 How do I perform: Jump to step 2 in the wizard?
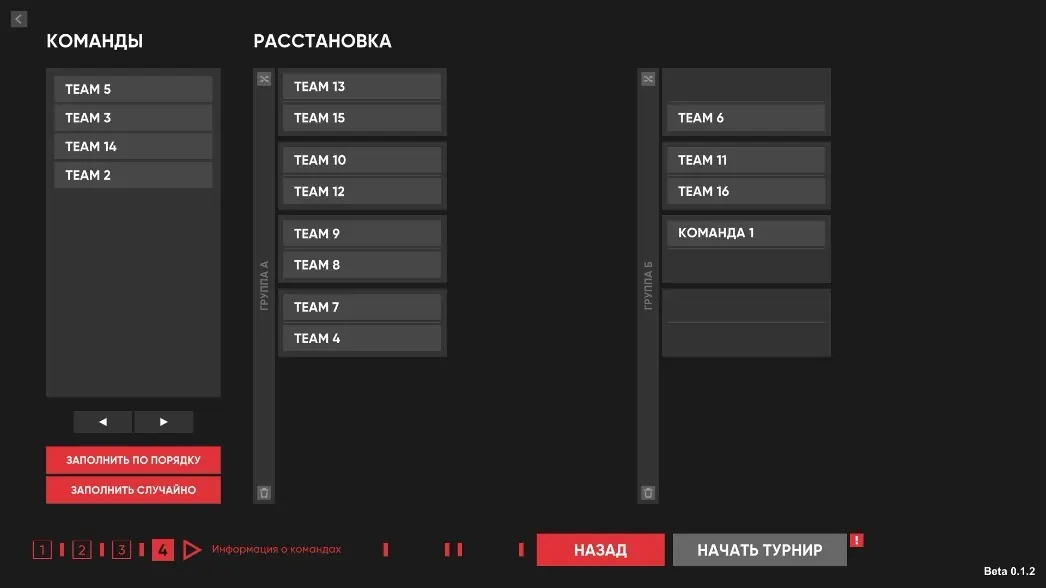pyautogui.click(x=81, y=549)
